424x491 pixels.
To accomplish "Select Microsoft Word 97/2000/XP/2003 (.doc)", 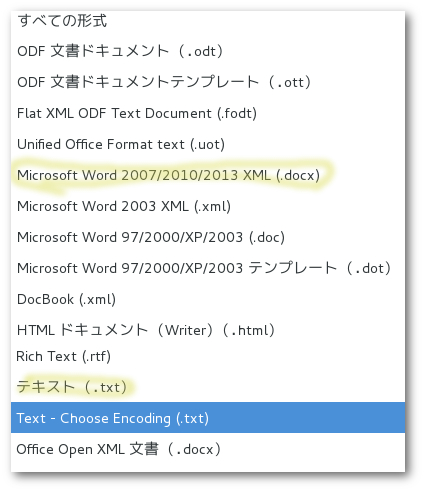I will 208,237.
